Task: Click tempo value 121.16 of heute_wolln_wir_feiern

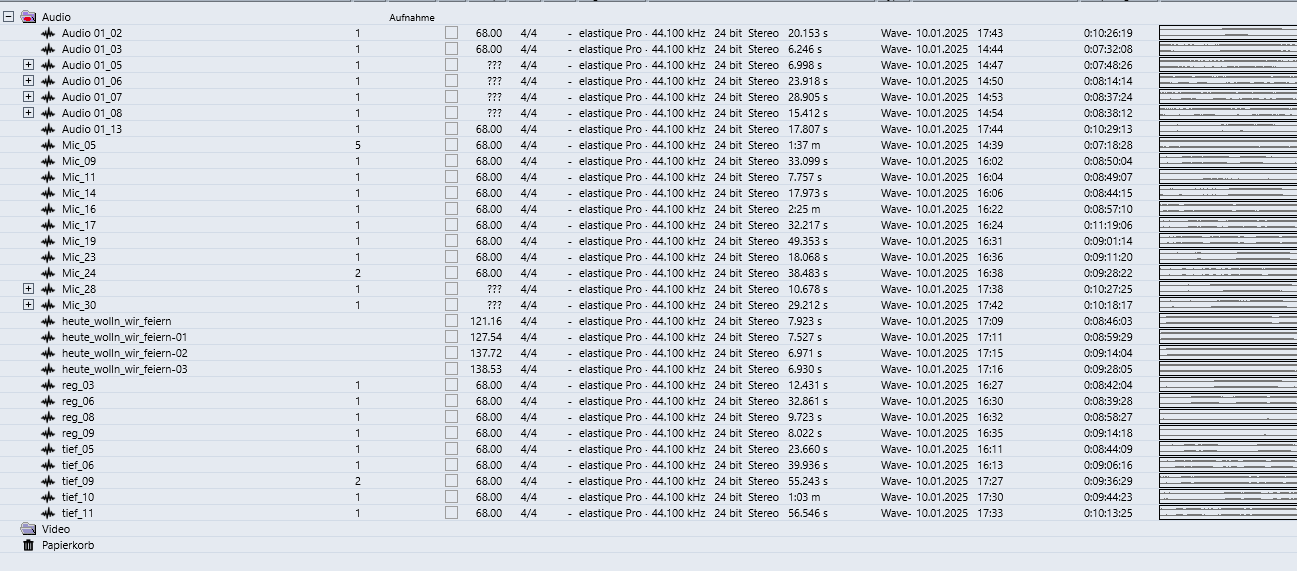Action: click(x=486, y=321)
